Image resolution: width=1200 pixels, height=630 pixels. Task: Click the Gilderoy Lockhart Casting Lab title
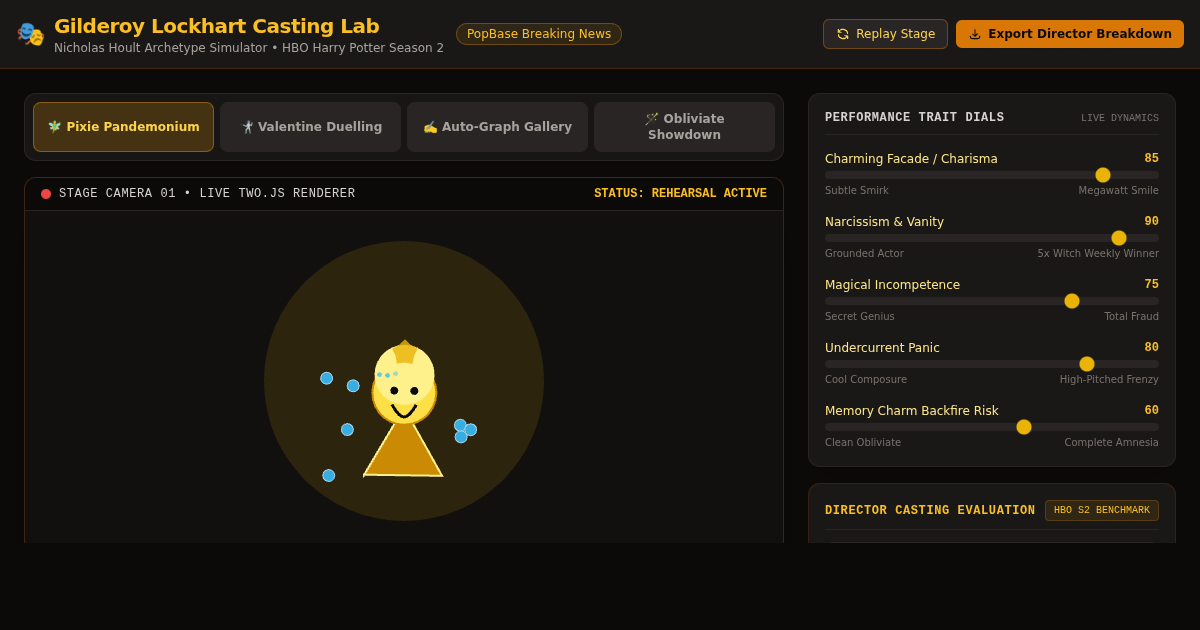point(217,26)
